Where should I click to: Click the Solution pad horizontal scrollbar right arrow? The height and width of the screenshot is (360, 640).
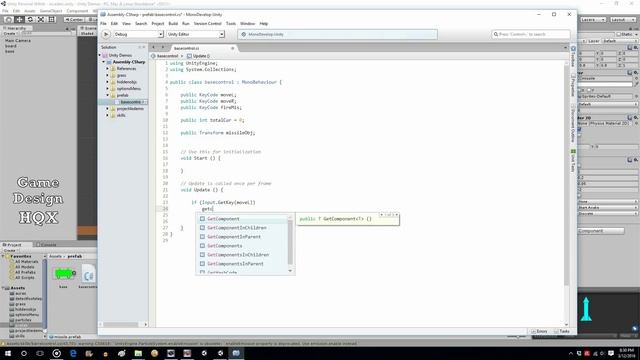tap(146, 324)
